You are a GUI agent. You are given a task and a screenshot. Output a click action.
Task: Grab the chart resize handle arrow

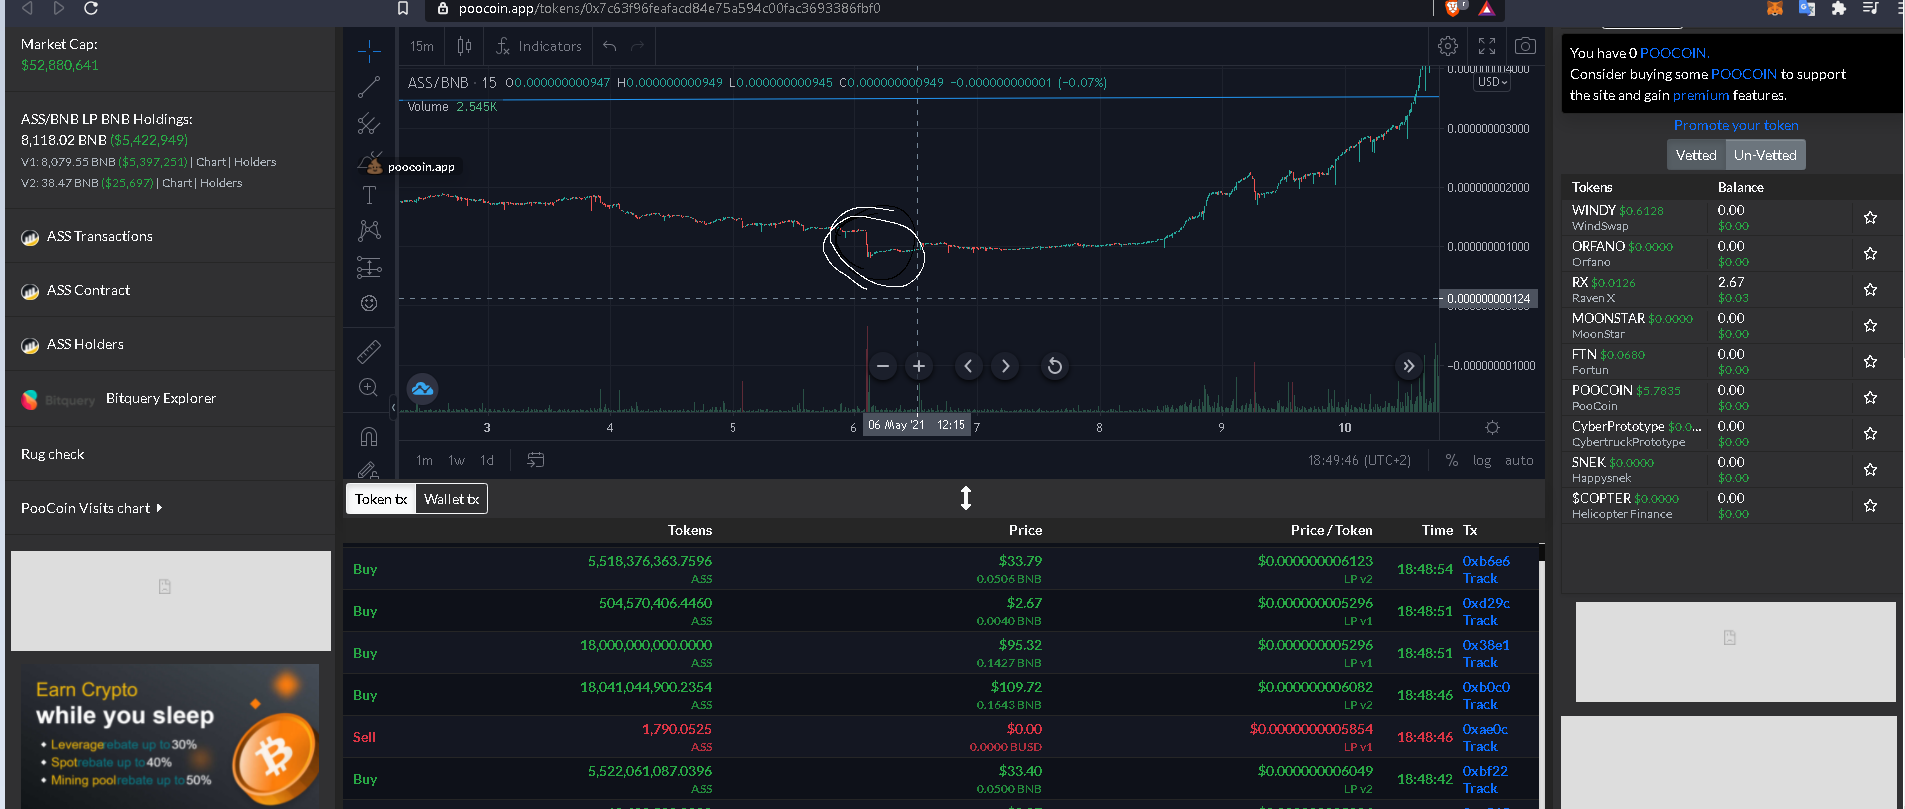[966, 498]
